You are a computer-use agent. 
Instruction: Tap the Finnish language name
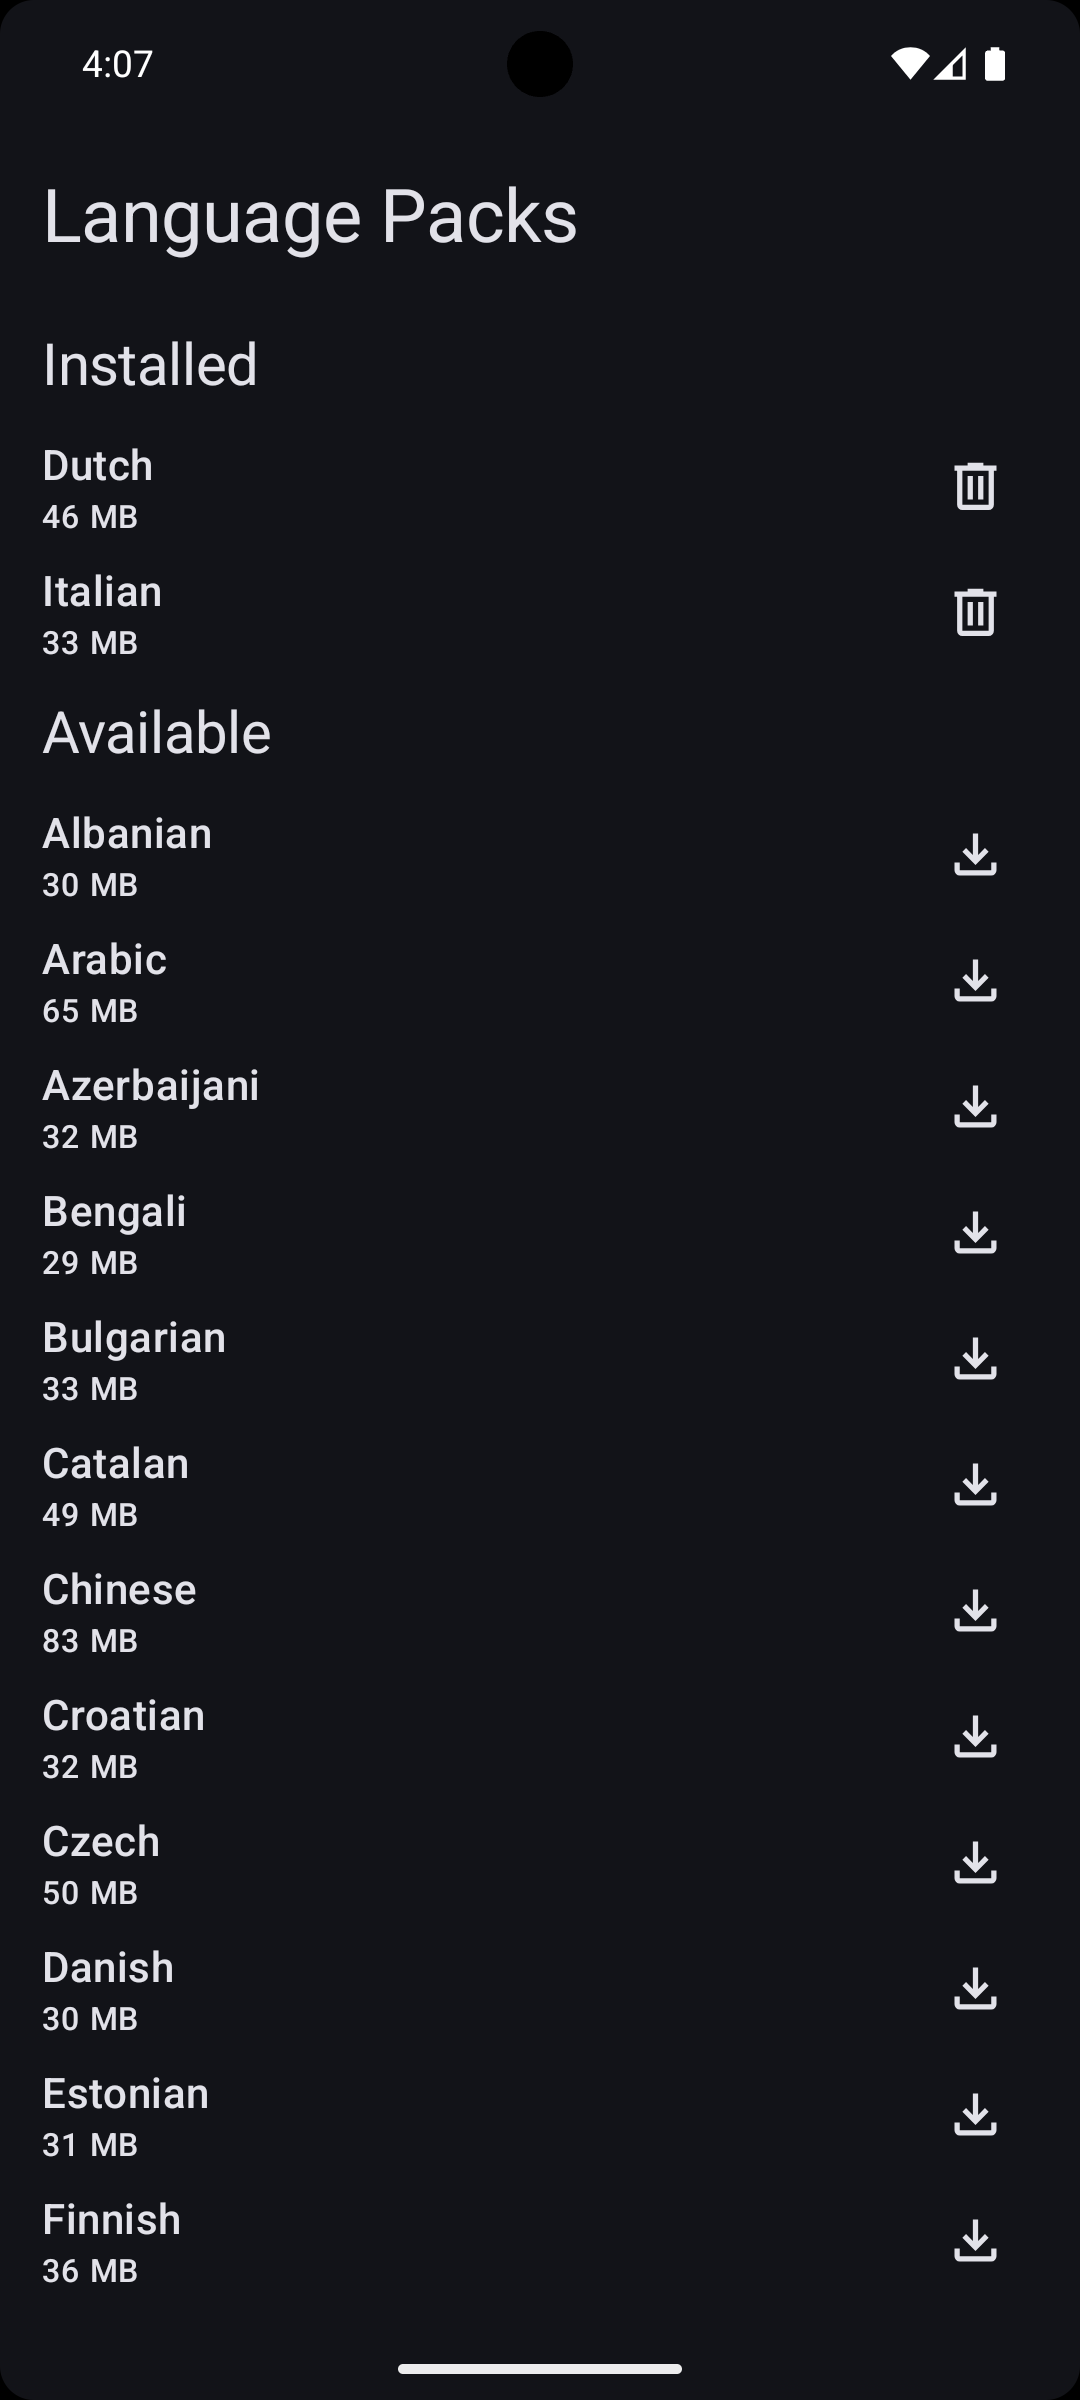pos(111,2220)
